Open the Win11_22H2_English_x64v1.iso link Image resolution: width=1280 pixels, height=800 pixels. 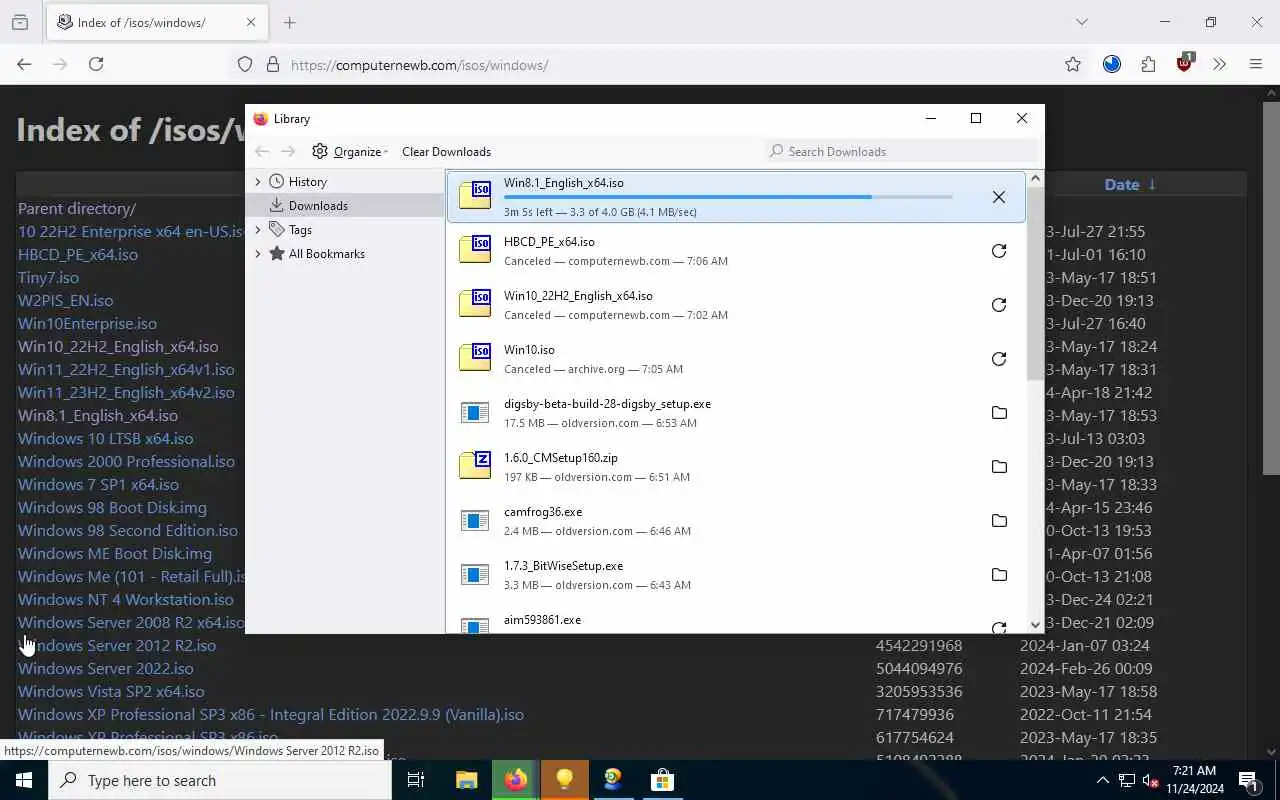(126, 369)
